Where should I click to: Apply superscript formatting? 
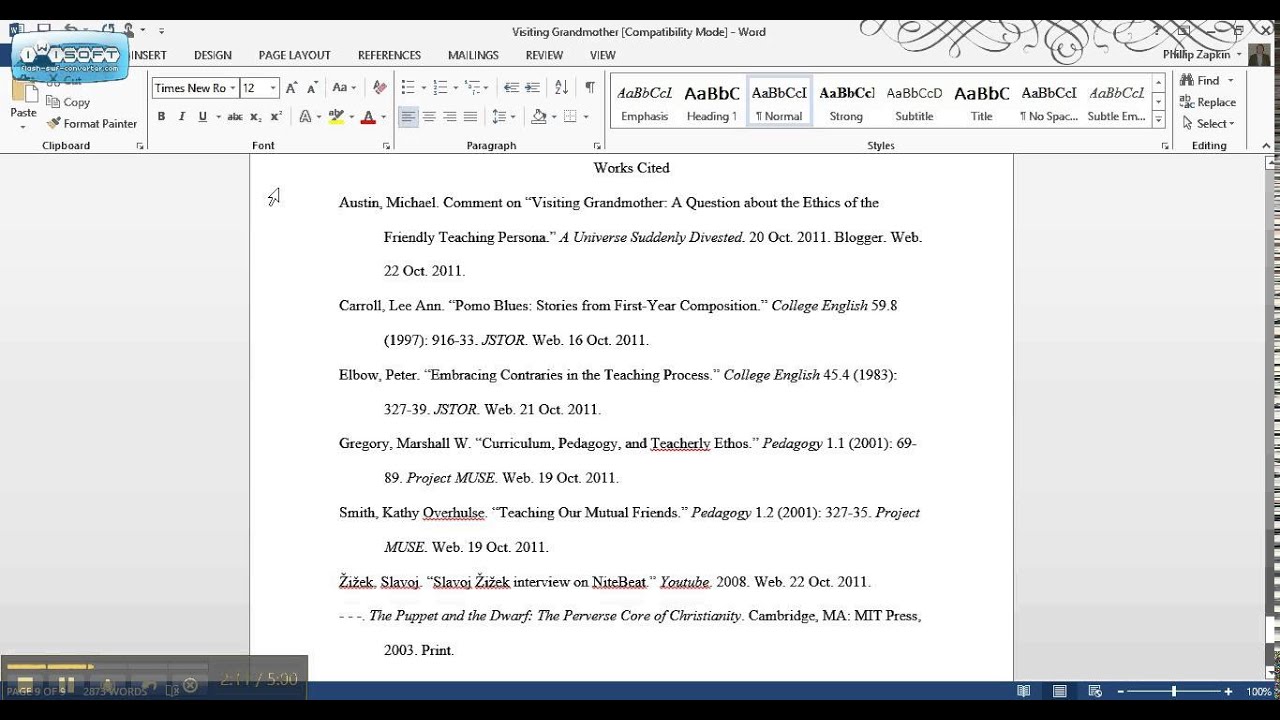click(x=276, y=117)
